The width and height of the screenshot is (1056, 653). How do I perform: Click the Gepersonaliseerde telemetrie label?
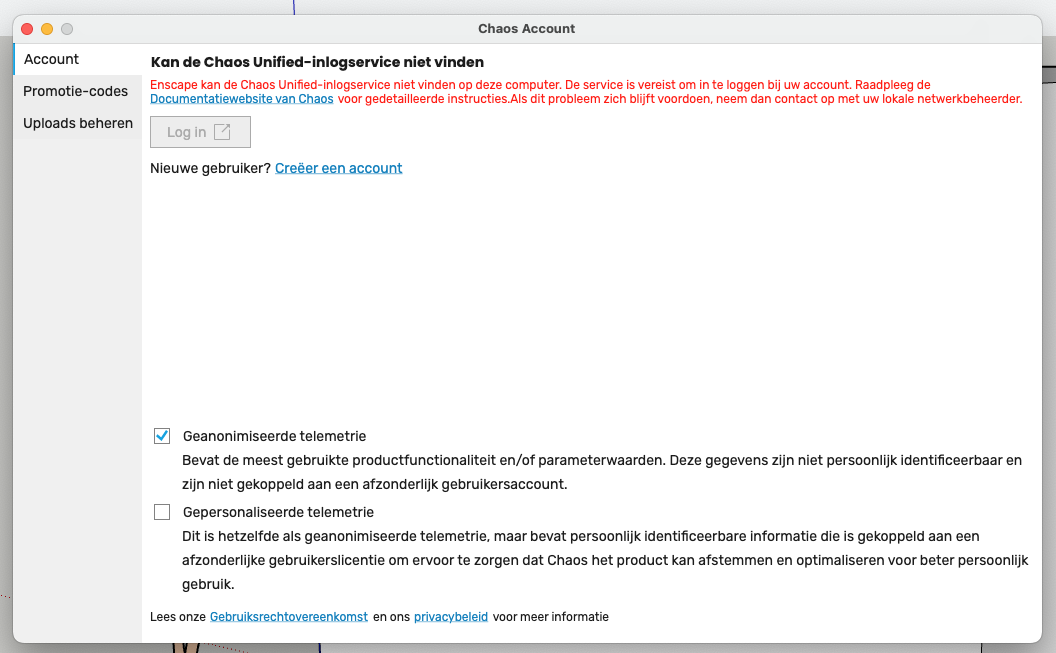[x=278, y=512]
